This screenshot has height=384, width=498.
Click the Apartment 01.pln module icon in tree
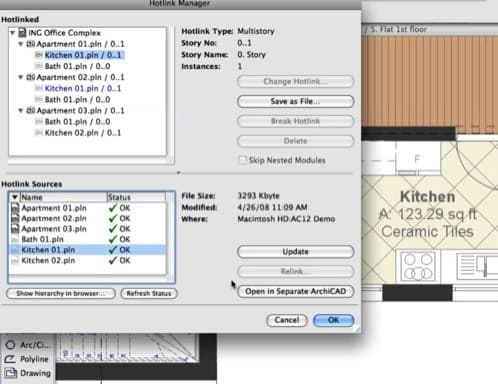31,44
